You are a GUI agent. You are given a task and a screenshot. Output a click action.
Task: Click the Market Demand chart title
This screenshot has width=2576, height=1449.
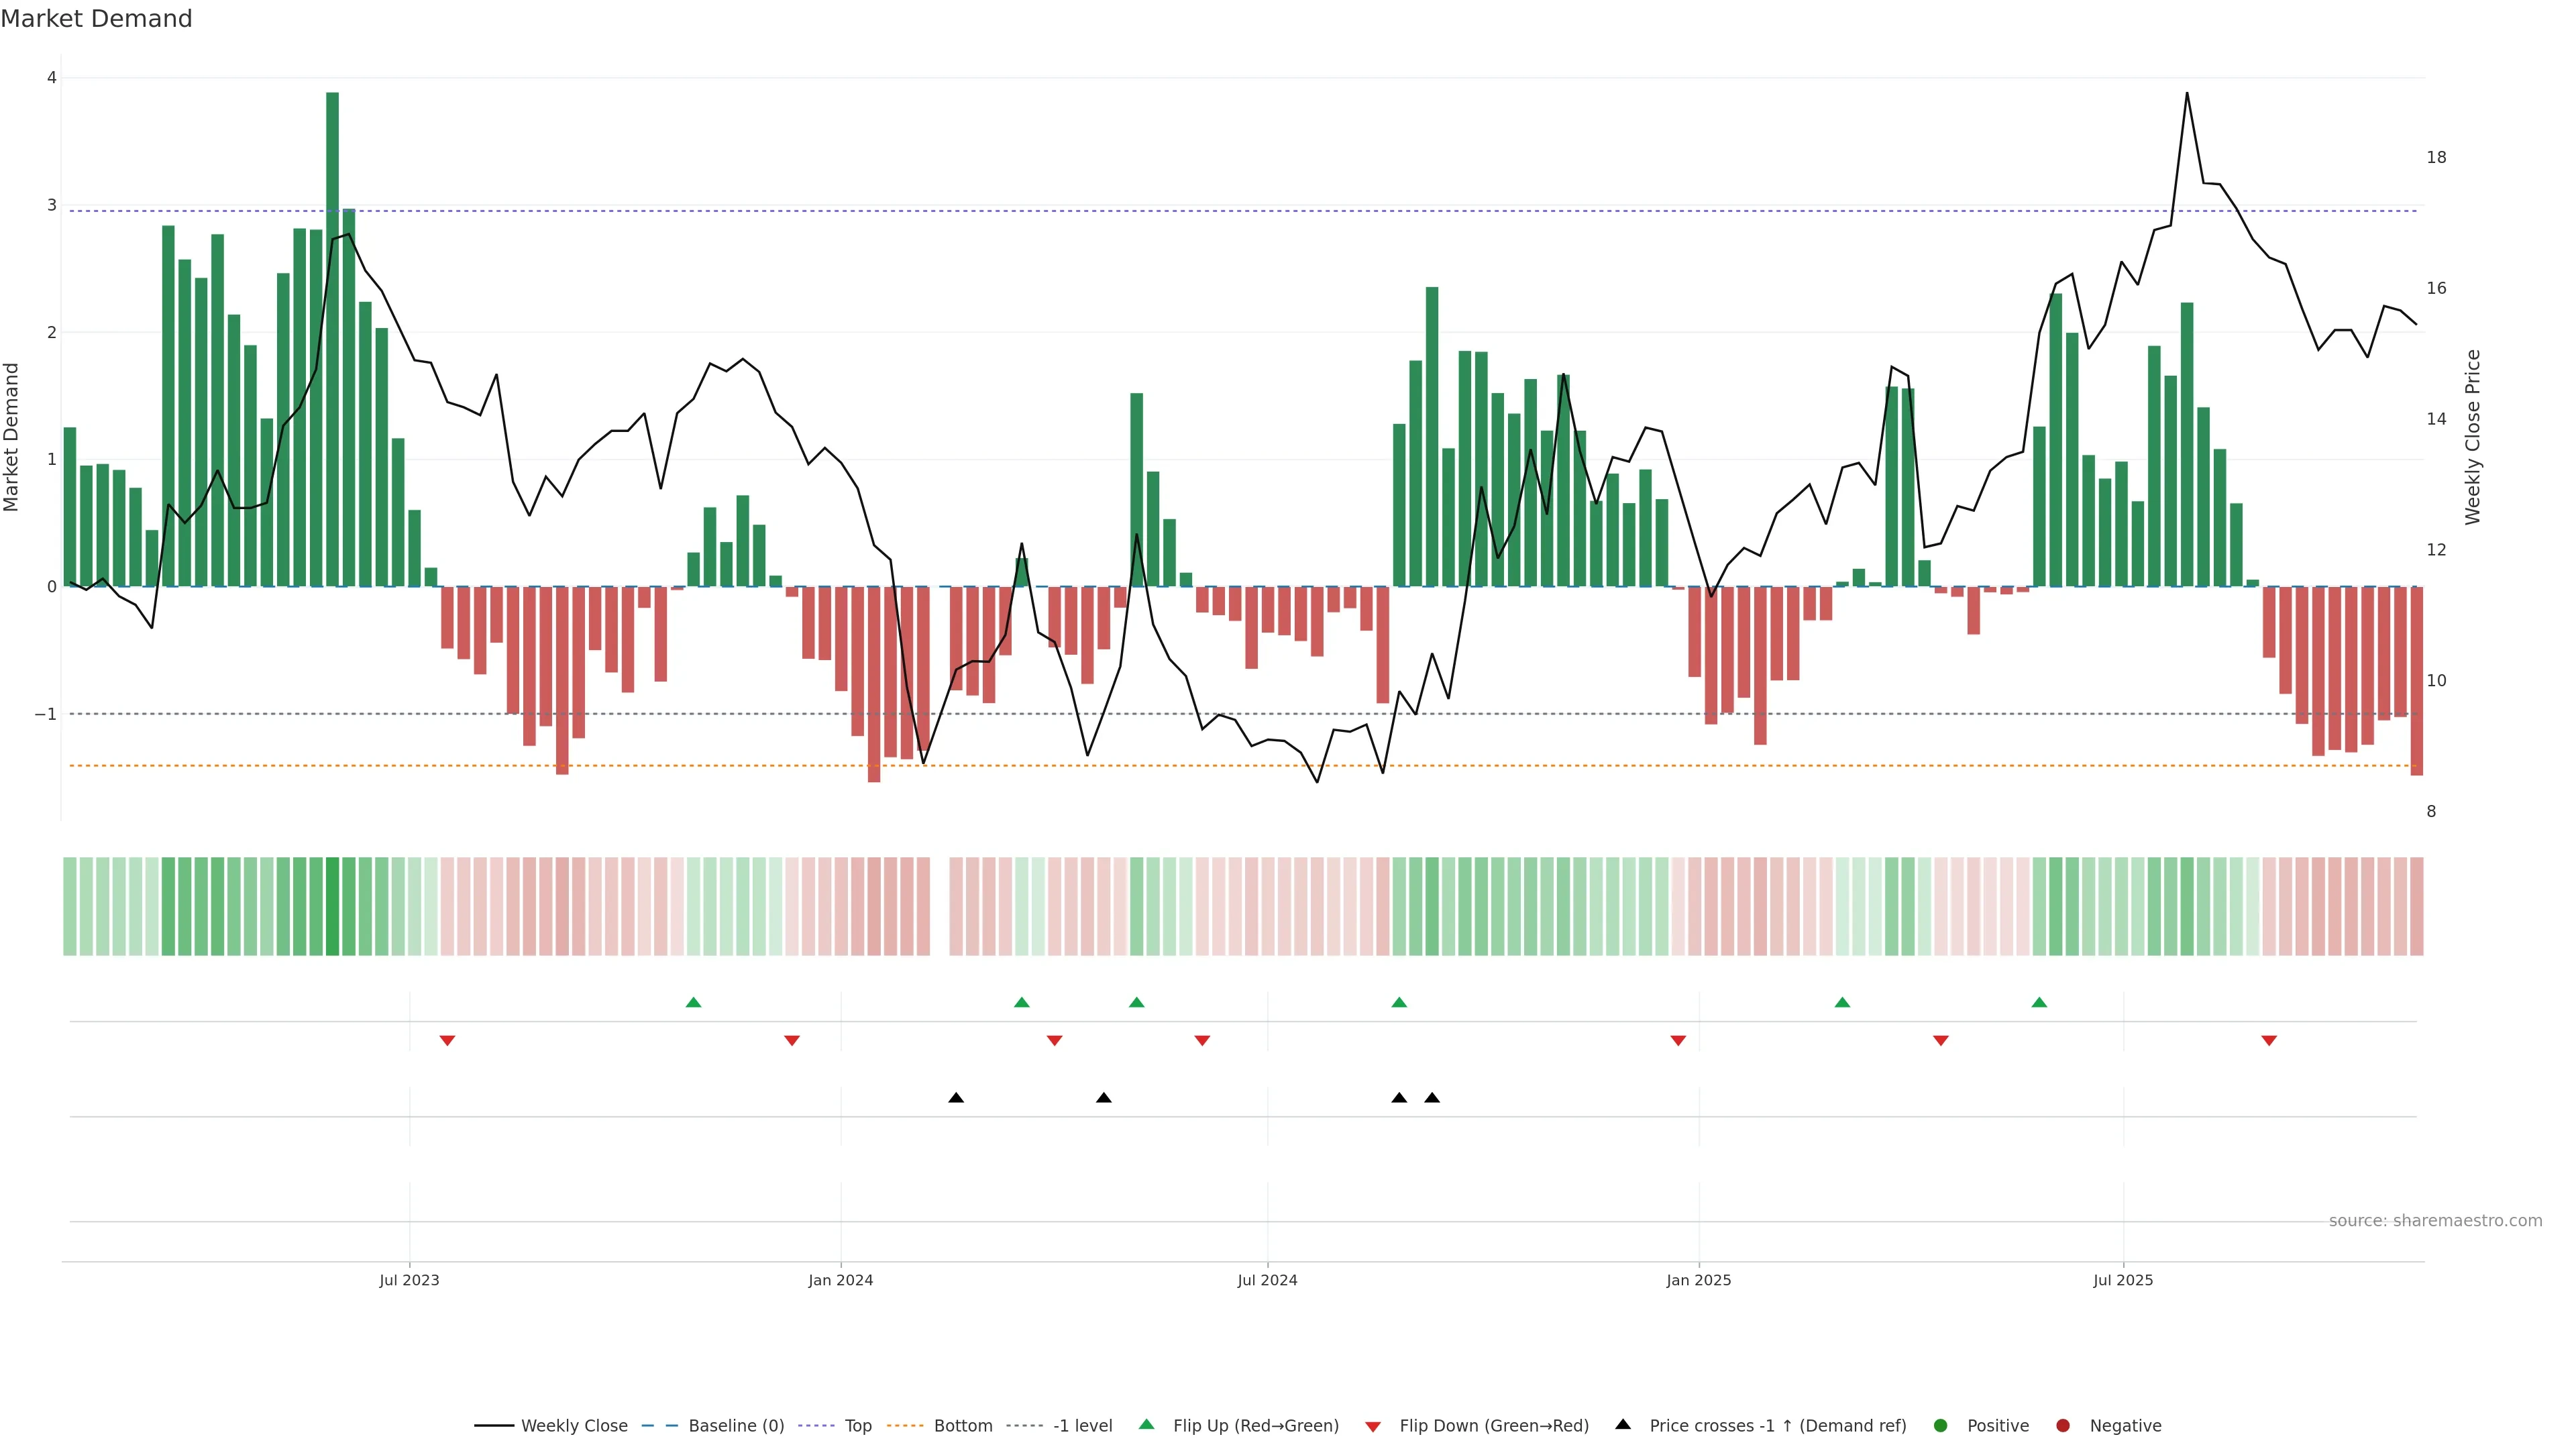point(96,19)
